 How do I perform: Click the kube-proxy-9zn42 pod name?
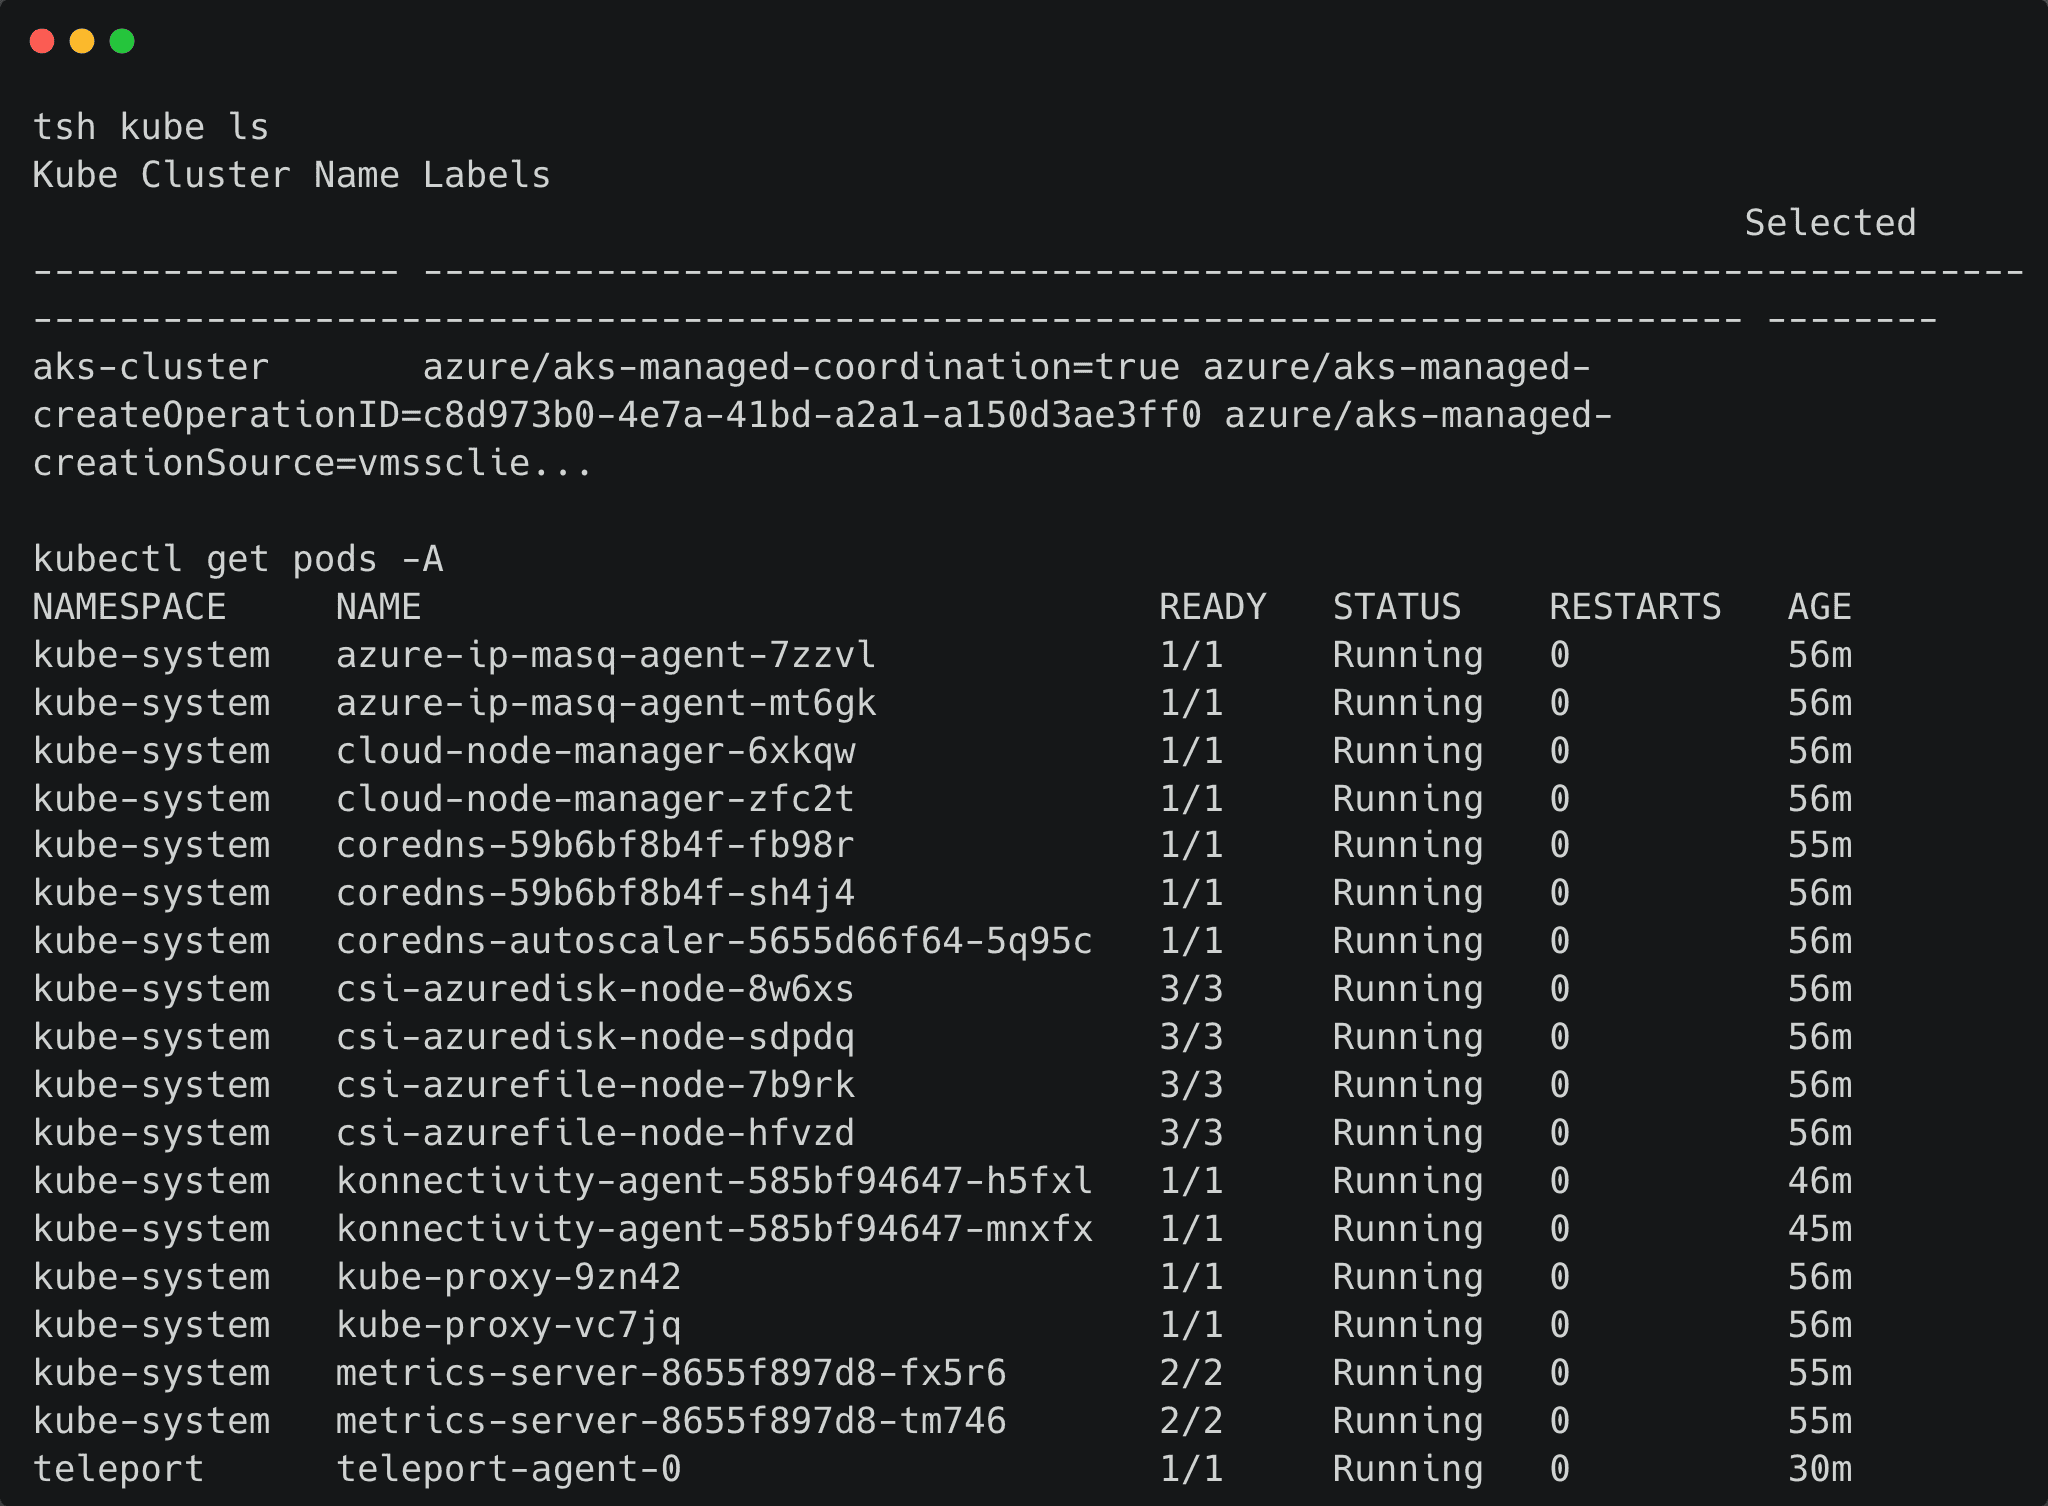[x=508, y=1277]
